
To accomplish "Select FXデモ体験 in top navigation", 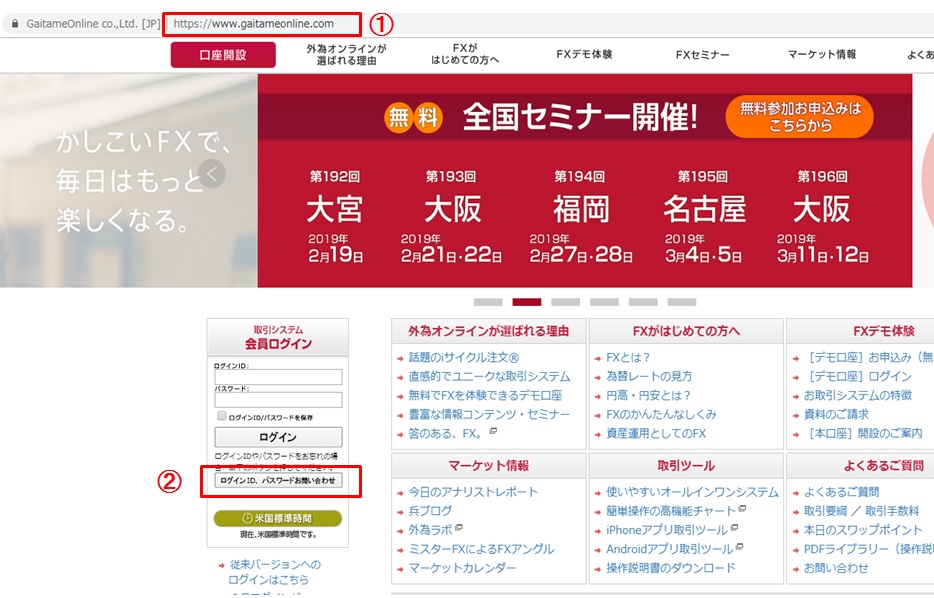I will [584, 54].
